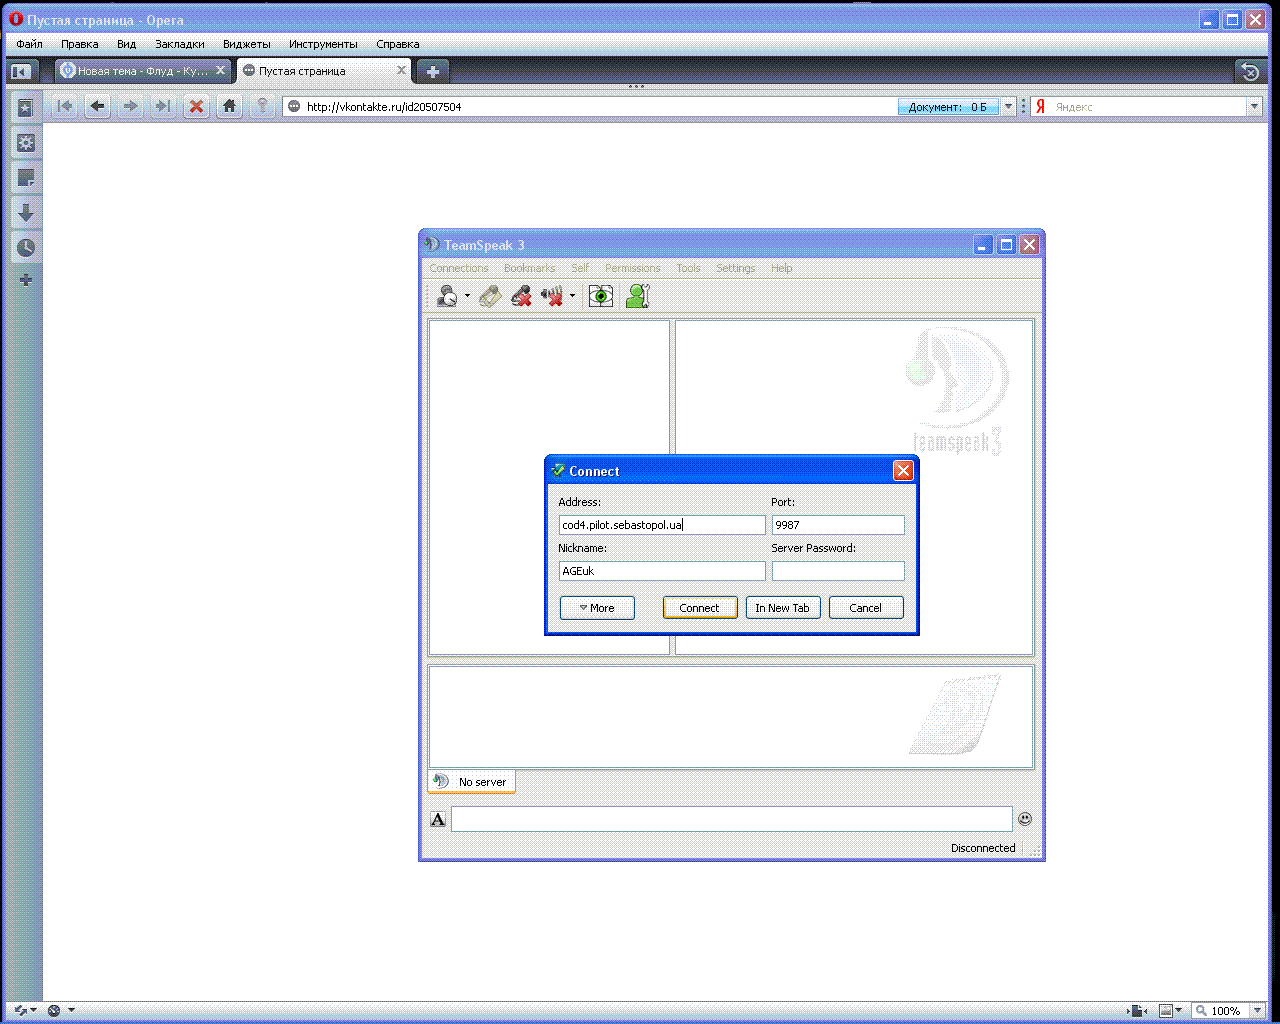Image resolution: width=1280 pixels, height=1024 pixels.
Task: Click the Opera rewind navigation button
Action: [x=65, y=106]
